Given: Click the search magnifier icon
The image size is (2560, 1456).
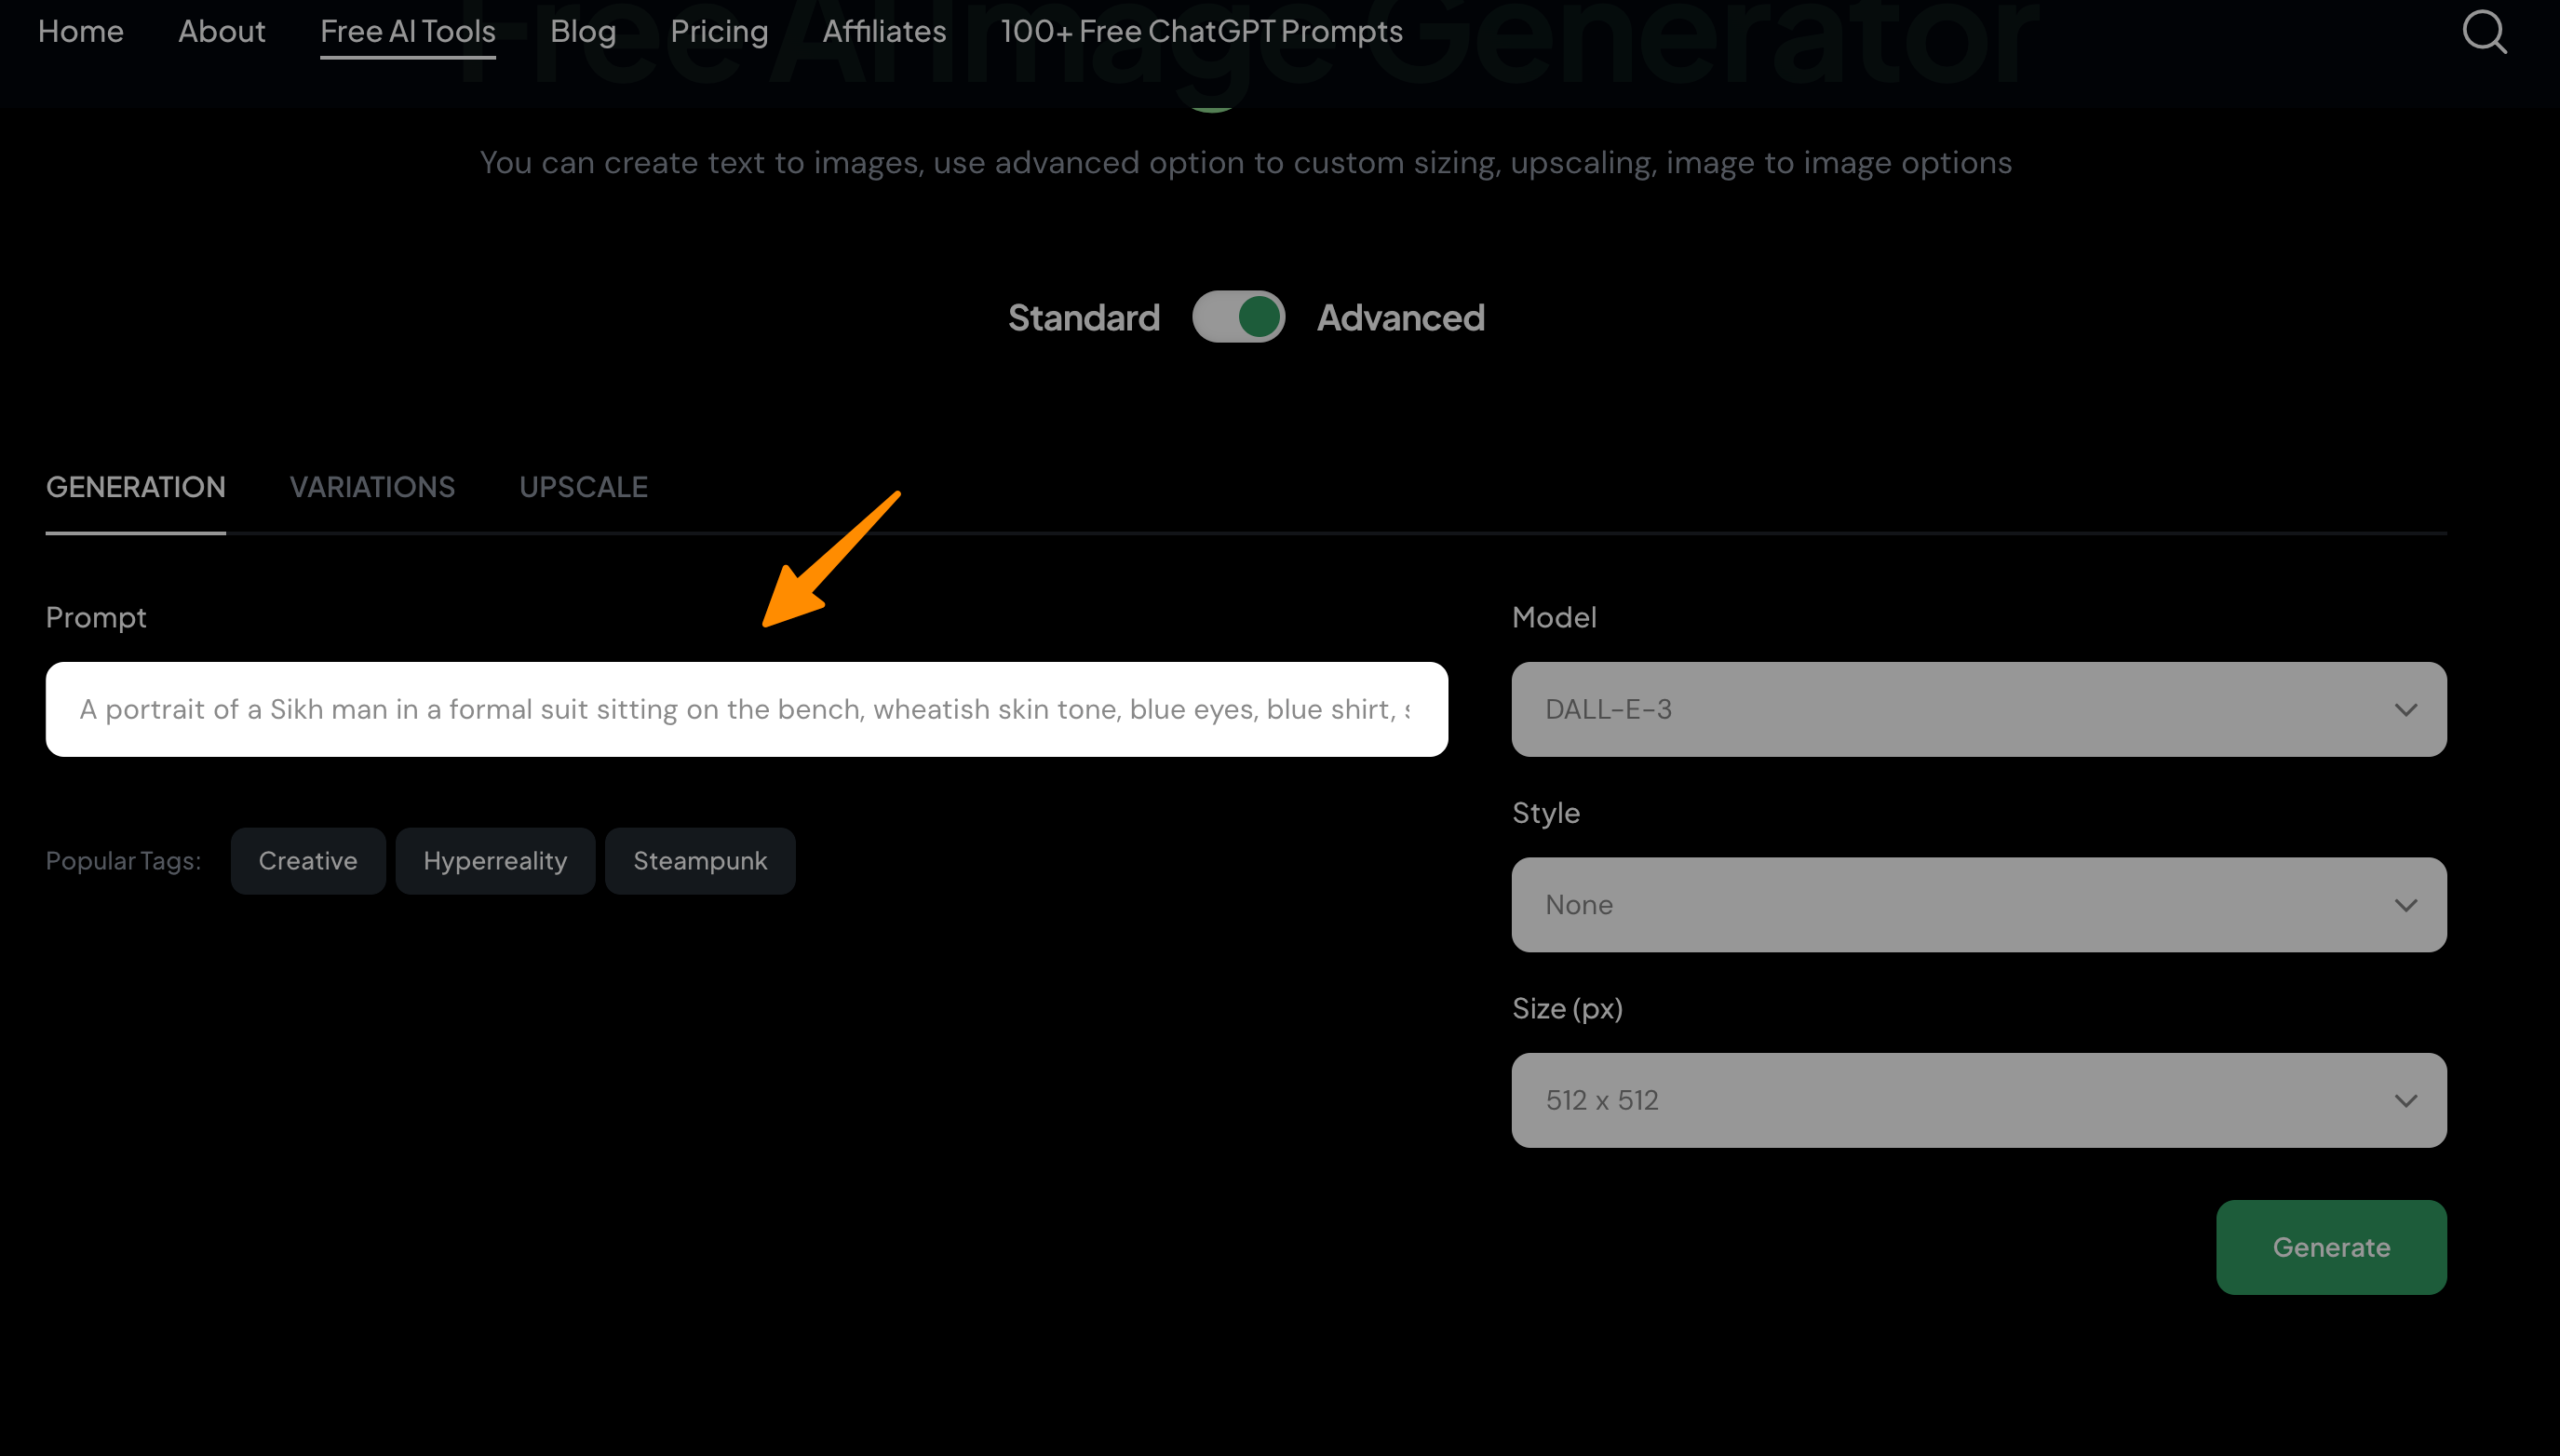Looking at the screenshot, I should tap(2483, 32).
